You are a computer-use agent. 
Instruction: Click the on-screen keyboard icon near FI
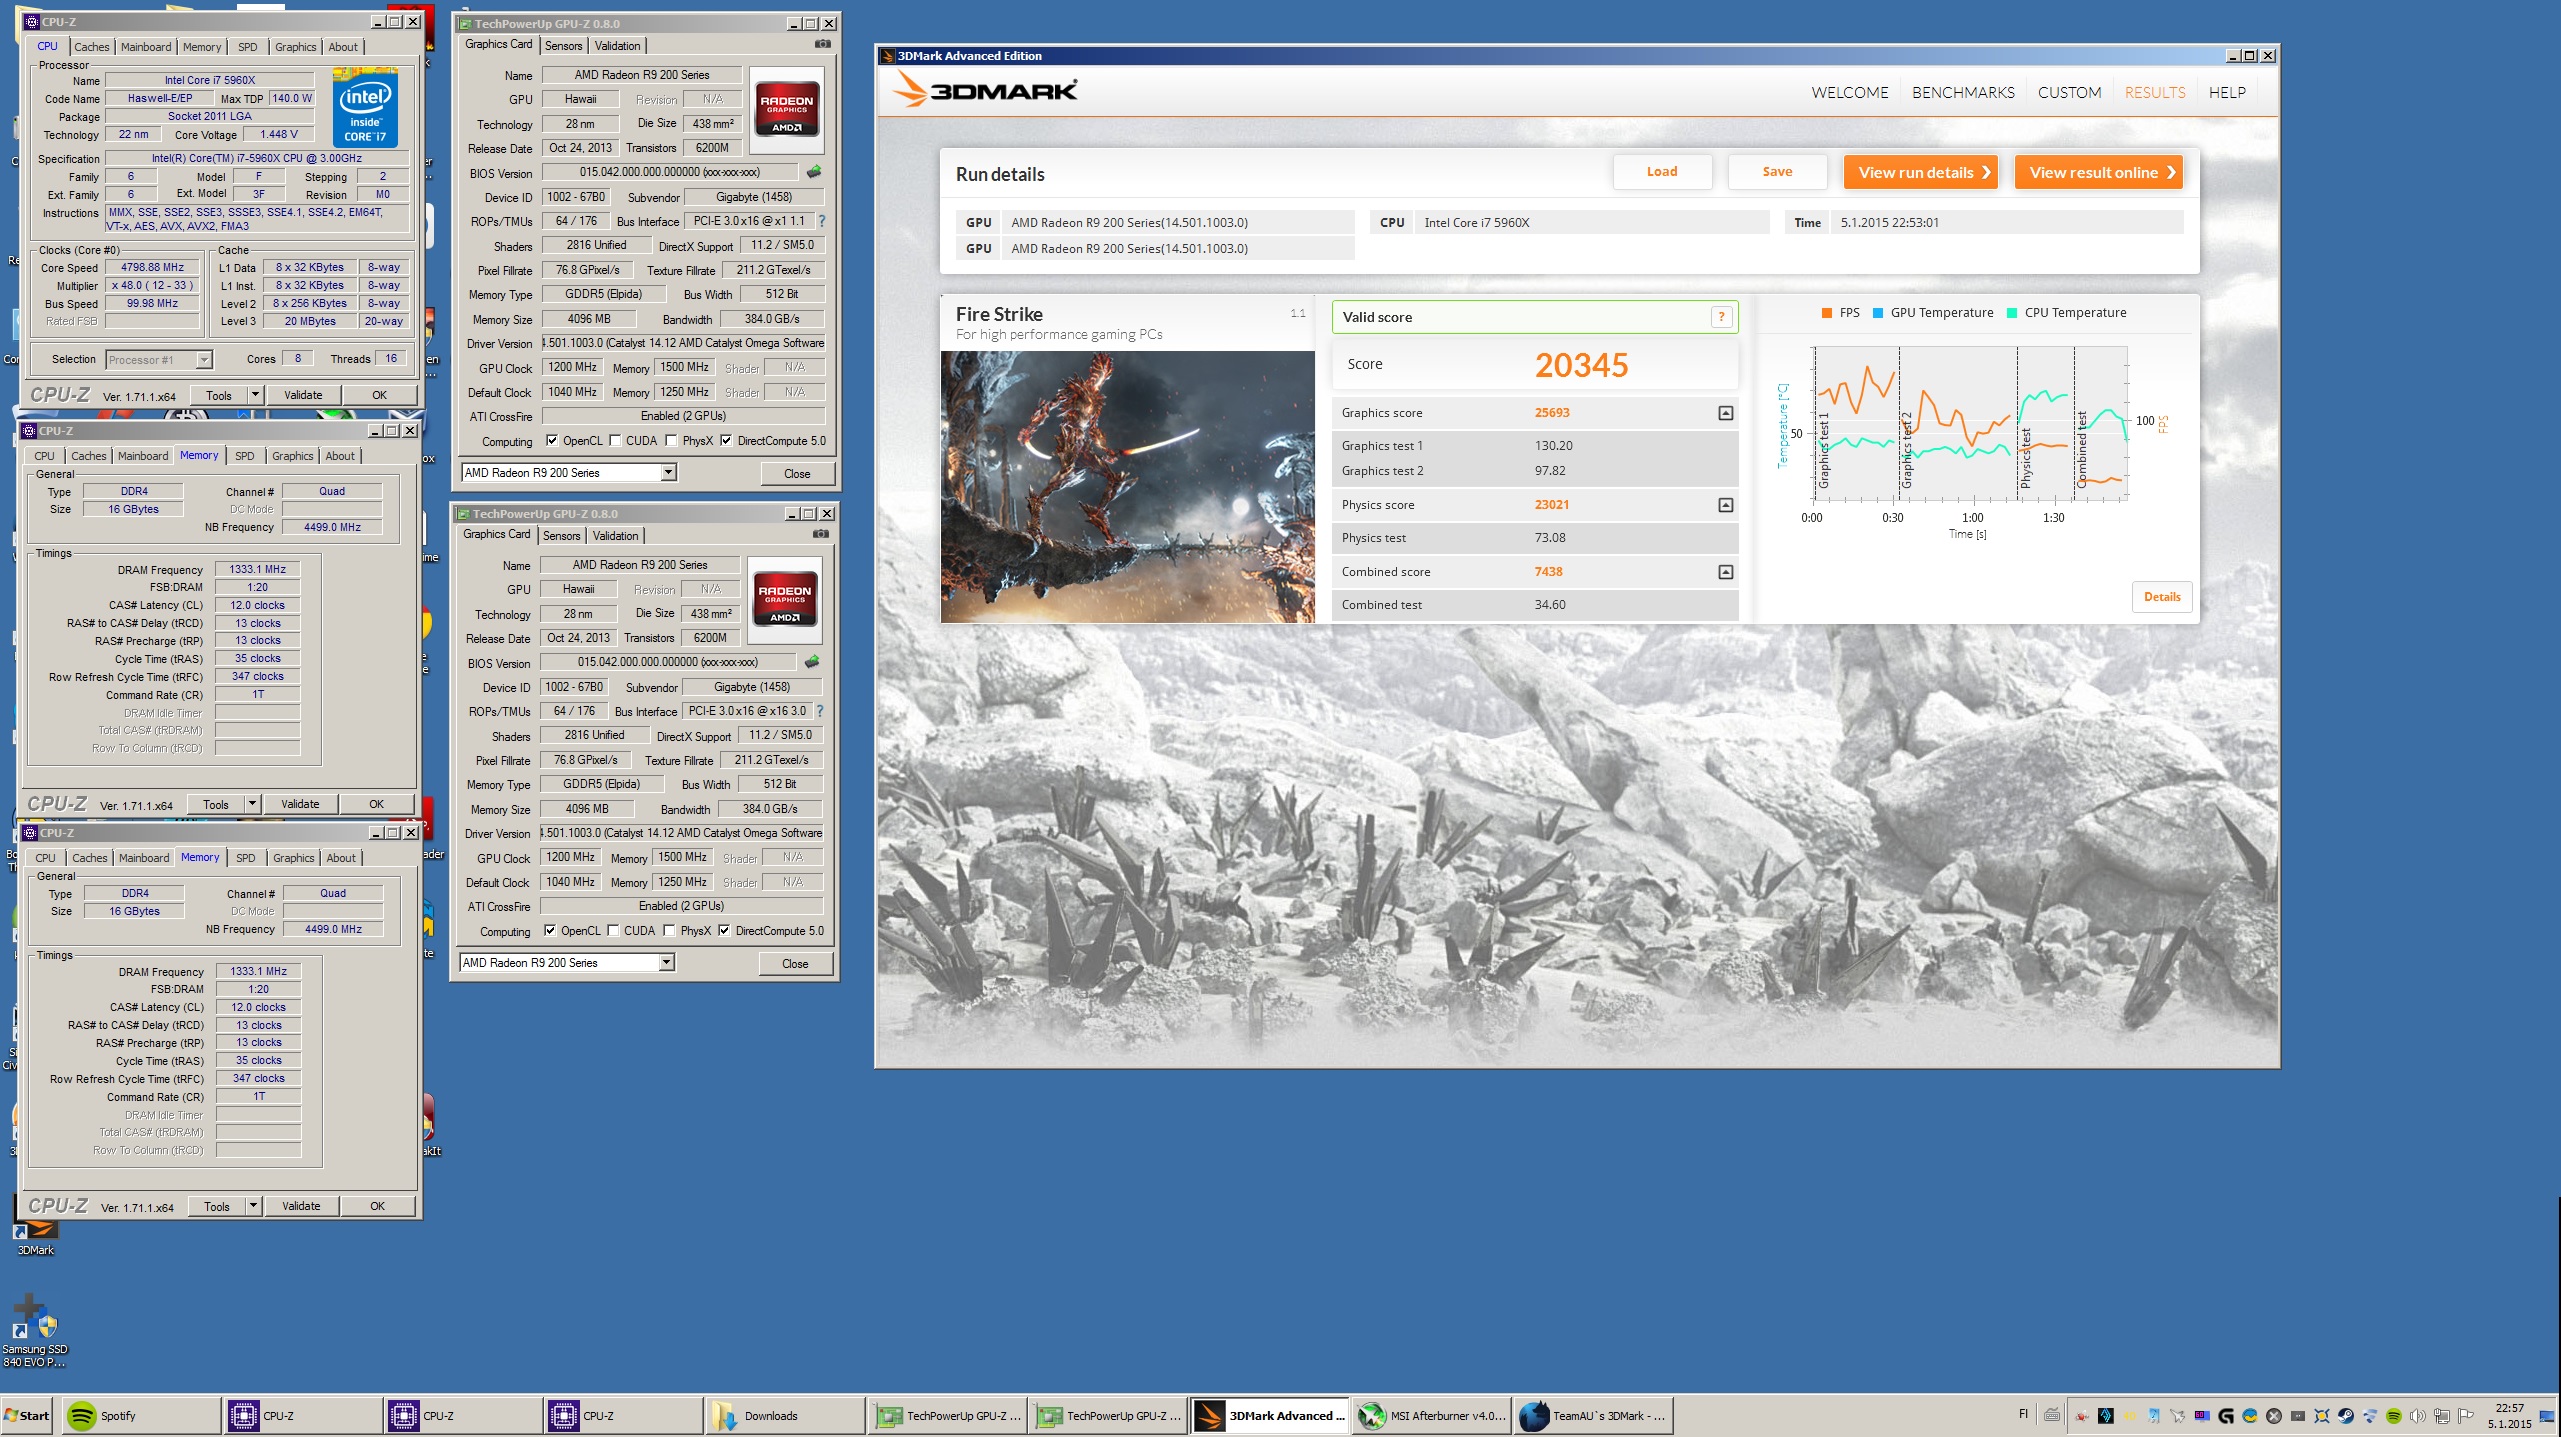click(2052, 1415)
